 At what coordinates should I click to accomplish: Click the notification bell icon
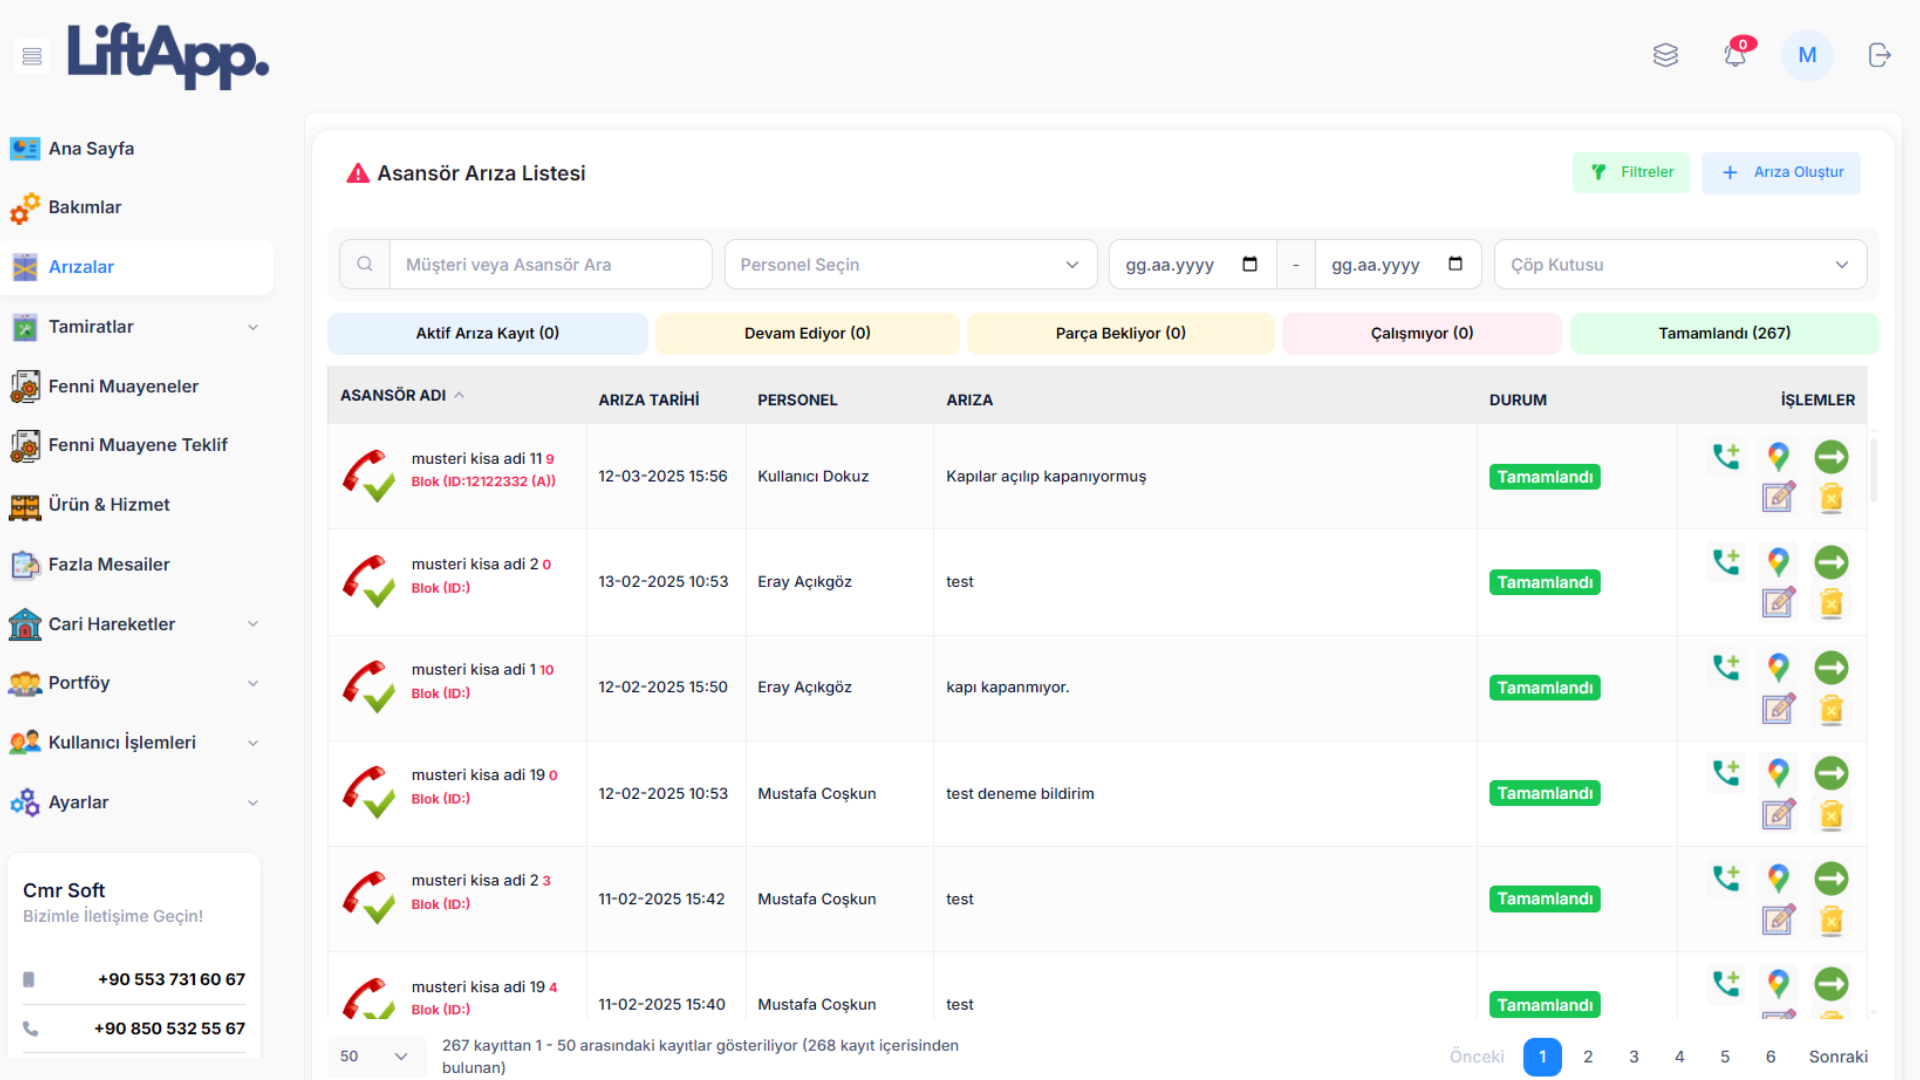coord(1735,55)
